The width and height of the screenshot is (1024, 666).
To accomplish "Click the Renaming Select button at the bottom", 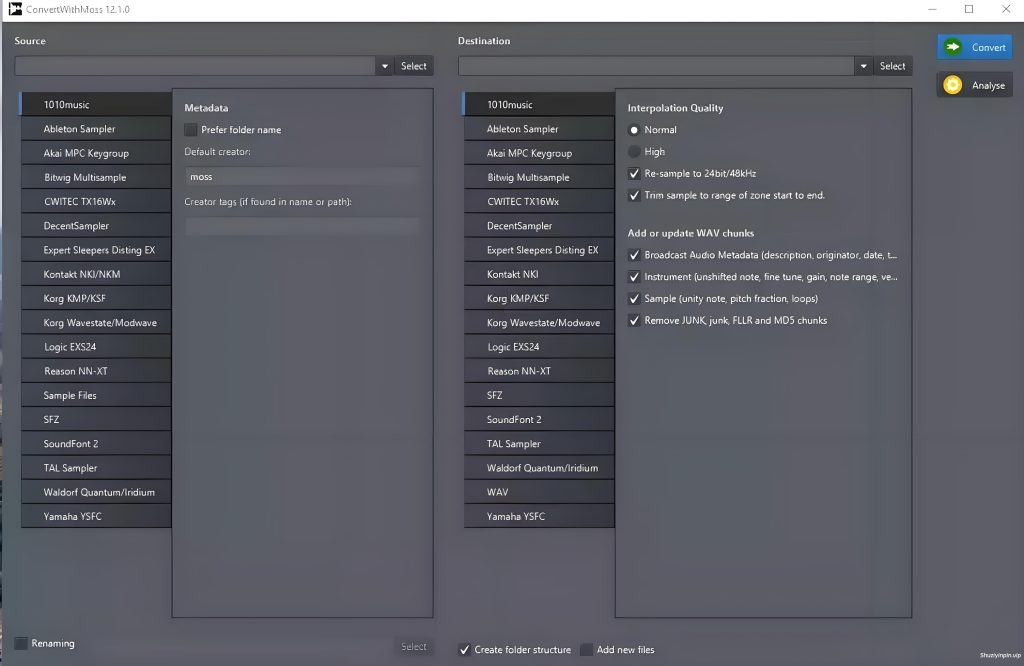I will tap(413, 646).
